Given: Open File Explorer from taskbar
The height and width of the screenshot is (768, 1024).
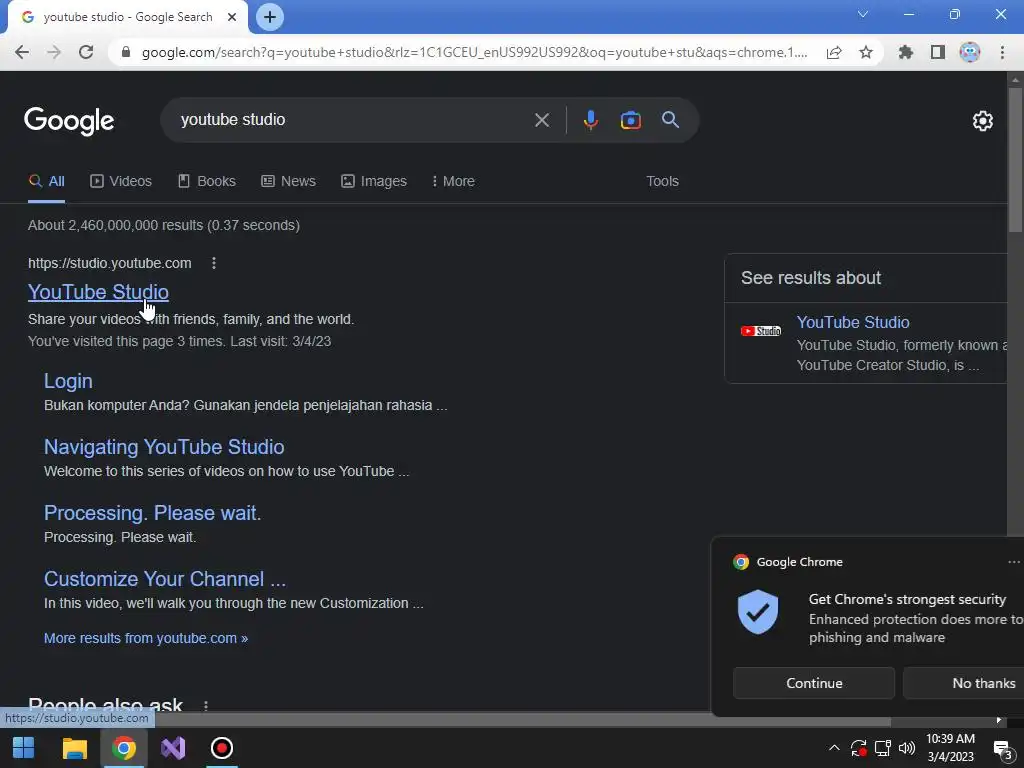Looking at the screenshot, I should tap(74, 748).
